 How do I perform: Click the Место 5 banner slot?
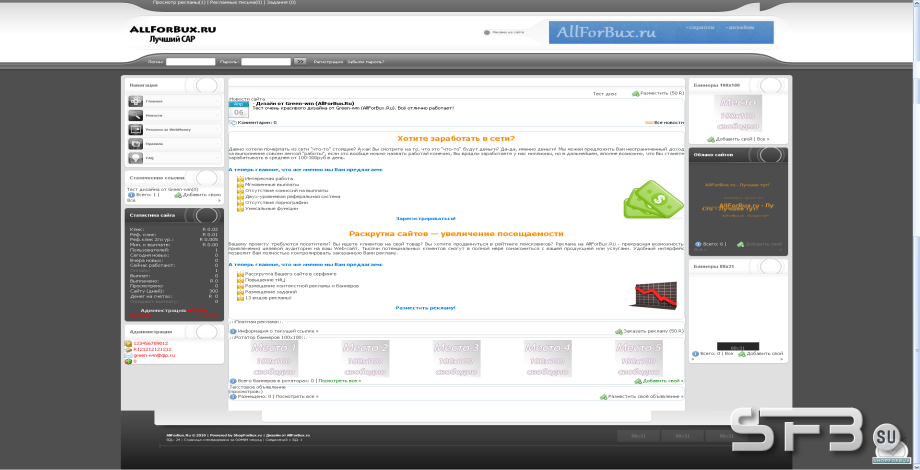(x=639, y=359)
